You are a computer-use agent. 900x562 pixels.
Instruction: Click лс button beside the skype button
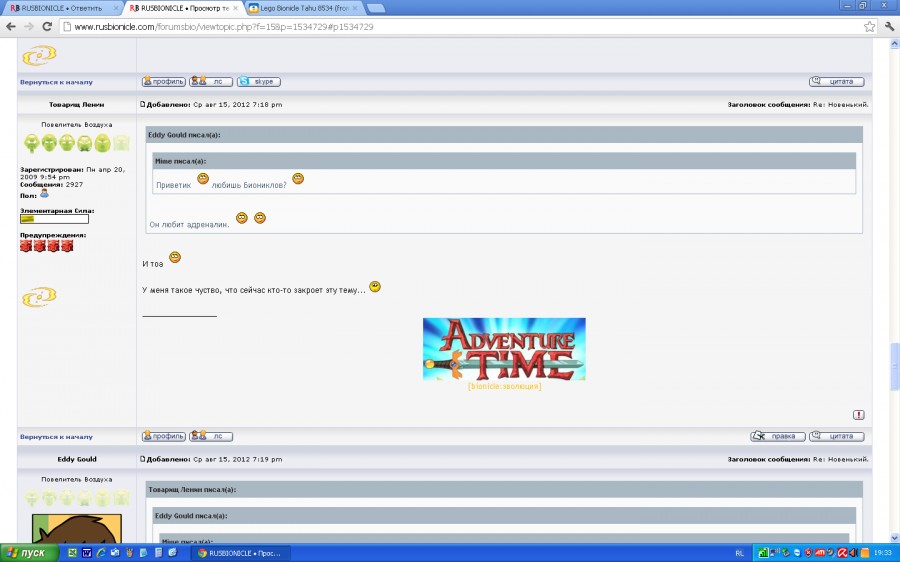pyautogui.click(x=211, y=82)
